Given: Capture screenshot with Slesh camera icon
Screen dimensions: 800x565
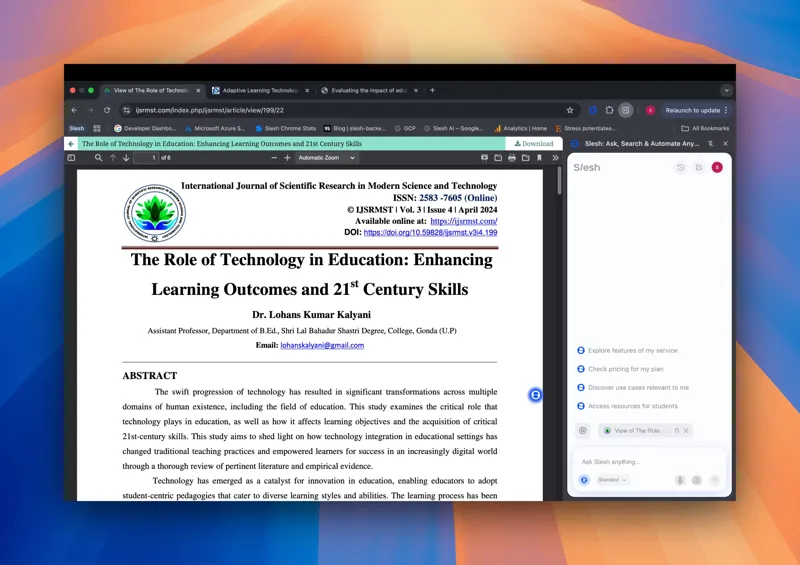Looking at the screenshot, I should pos(696,480).
